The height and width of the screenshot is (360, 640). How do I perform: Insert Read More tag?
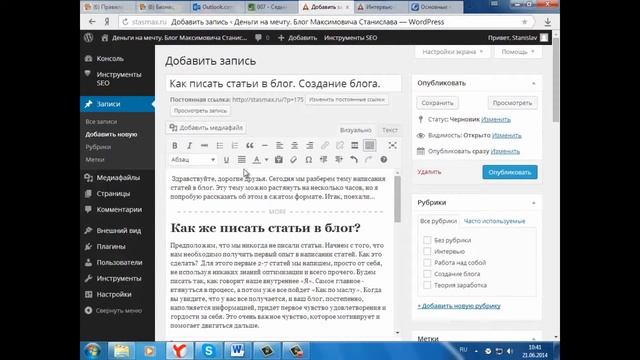point(355,146)
